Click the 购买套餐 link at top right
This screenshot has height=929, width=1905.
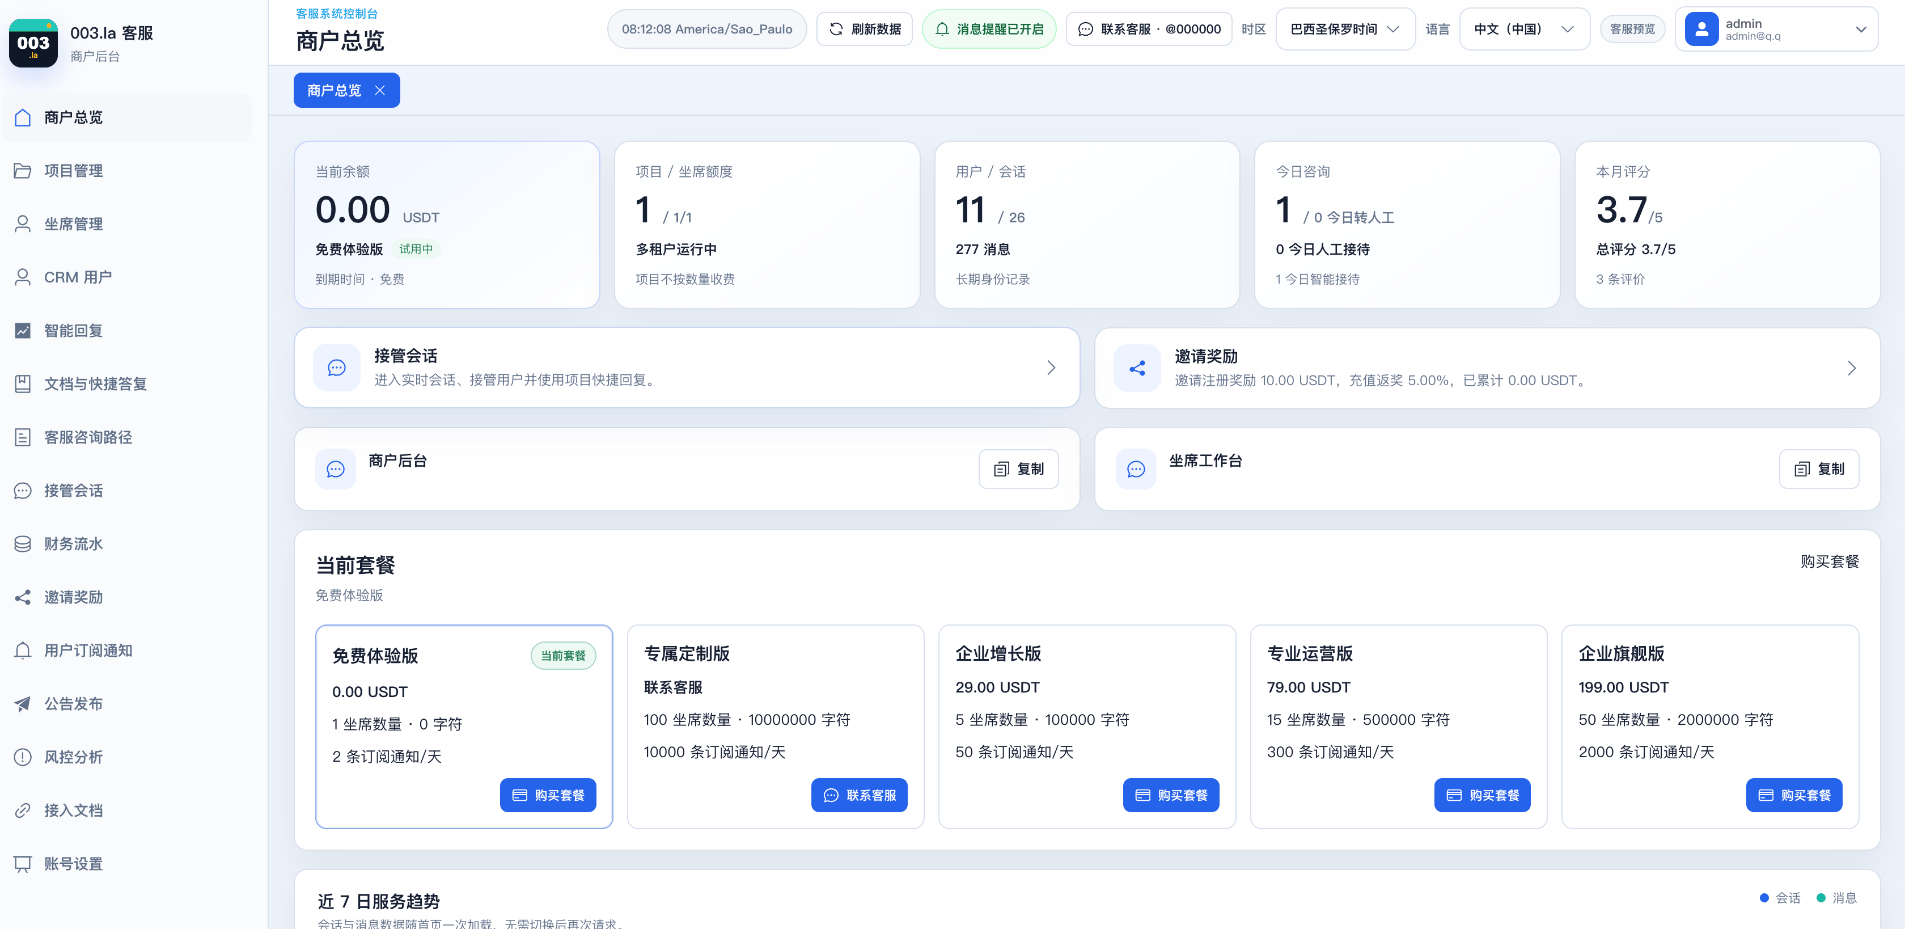tap(1829, 562)
